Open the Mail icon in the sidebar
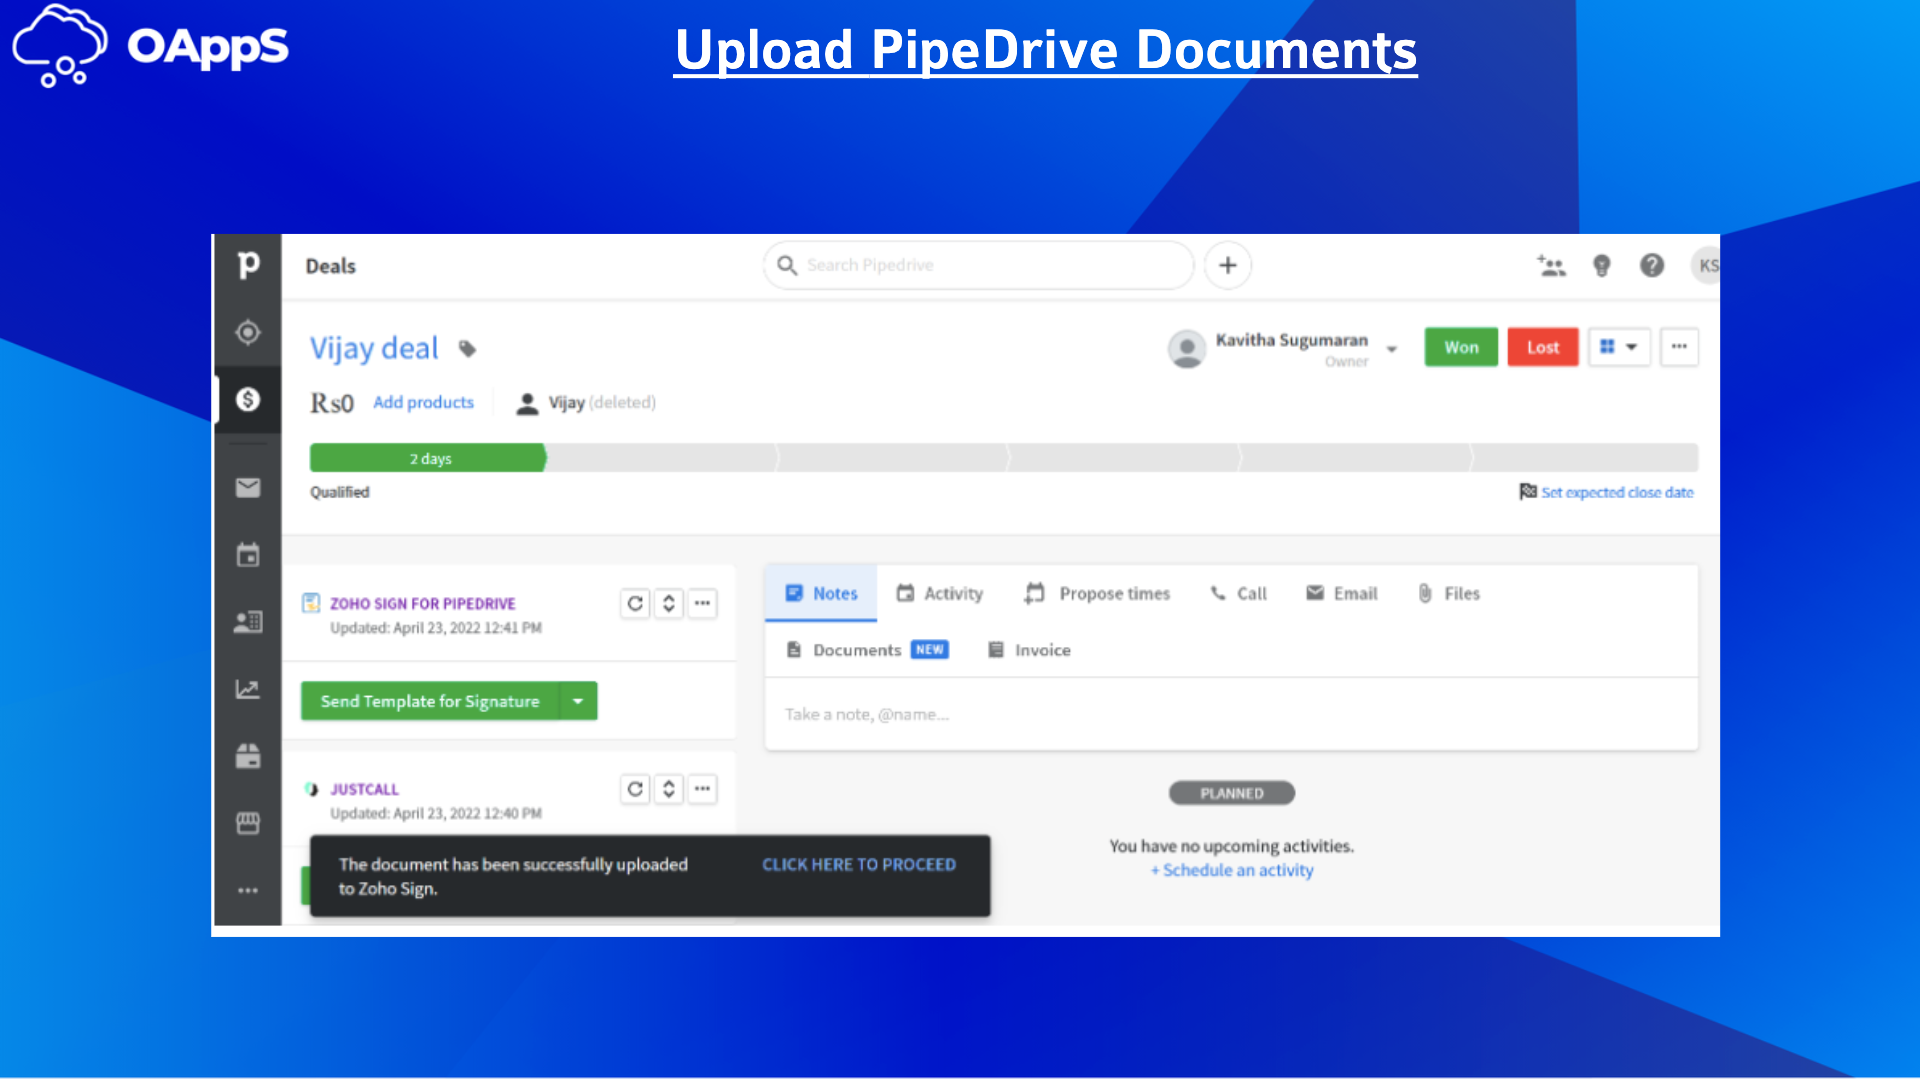Viewport: 1920px width, 1080px height. pos(248,487)
